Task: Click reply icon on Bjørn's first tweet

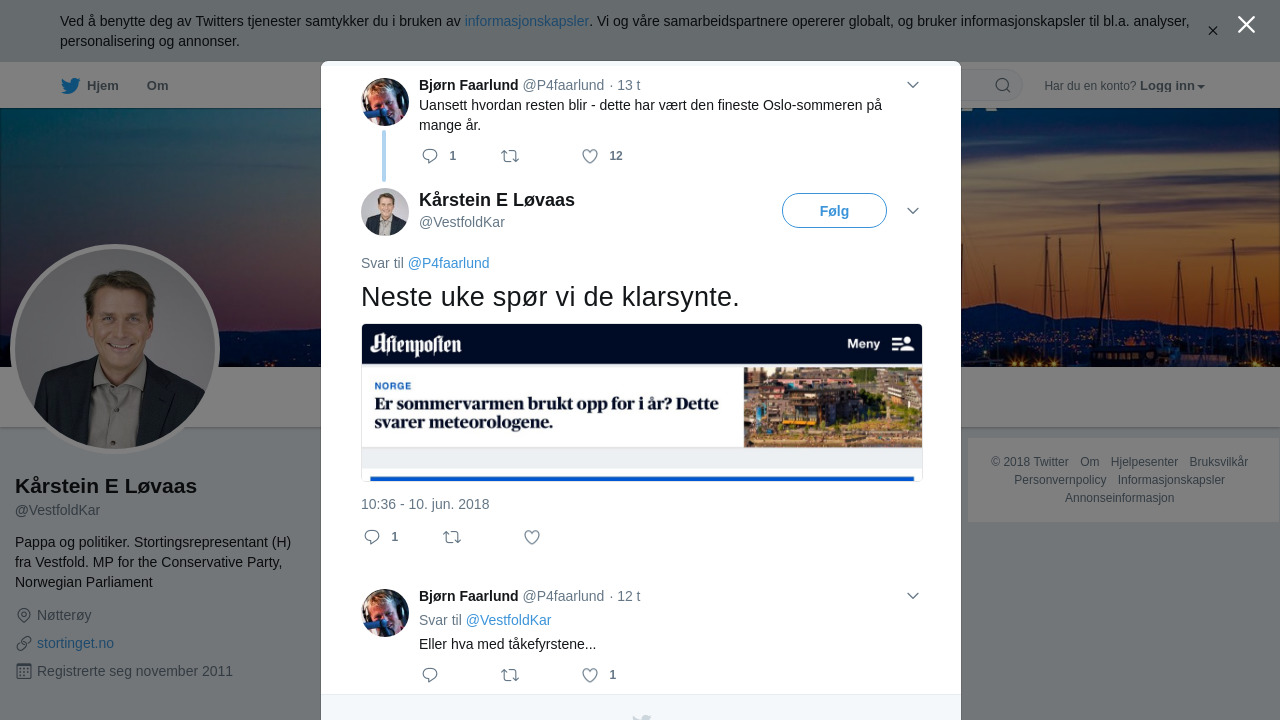Action: click(430, 156)
